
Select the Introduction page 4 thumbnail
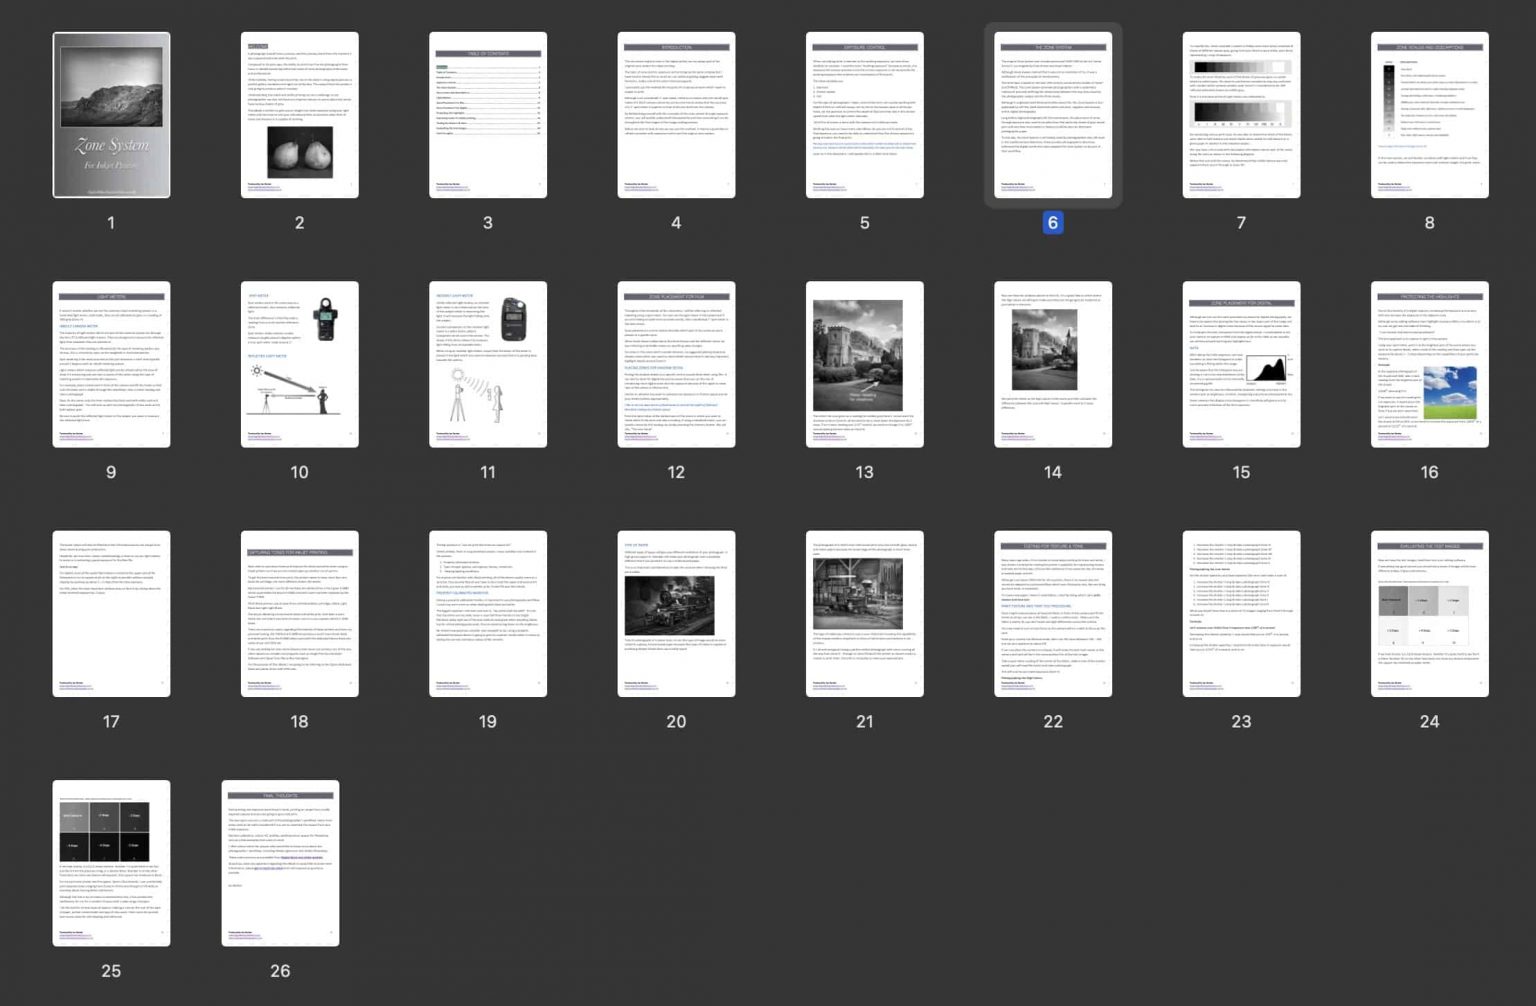point(676,115)
